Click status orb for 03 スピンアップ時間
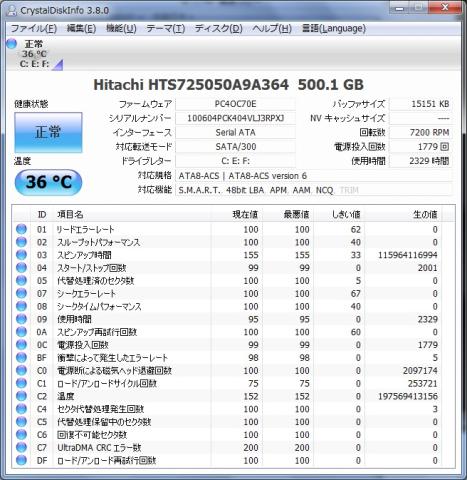This screenshot has height=480, width=467. point(21,255)
